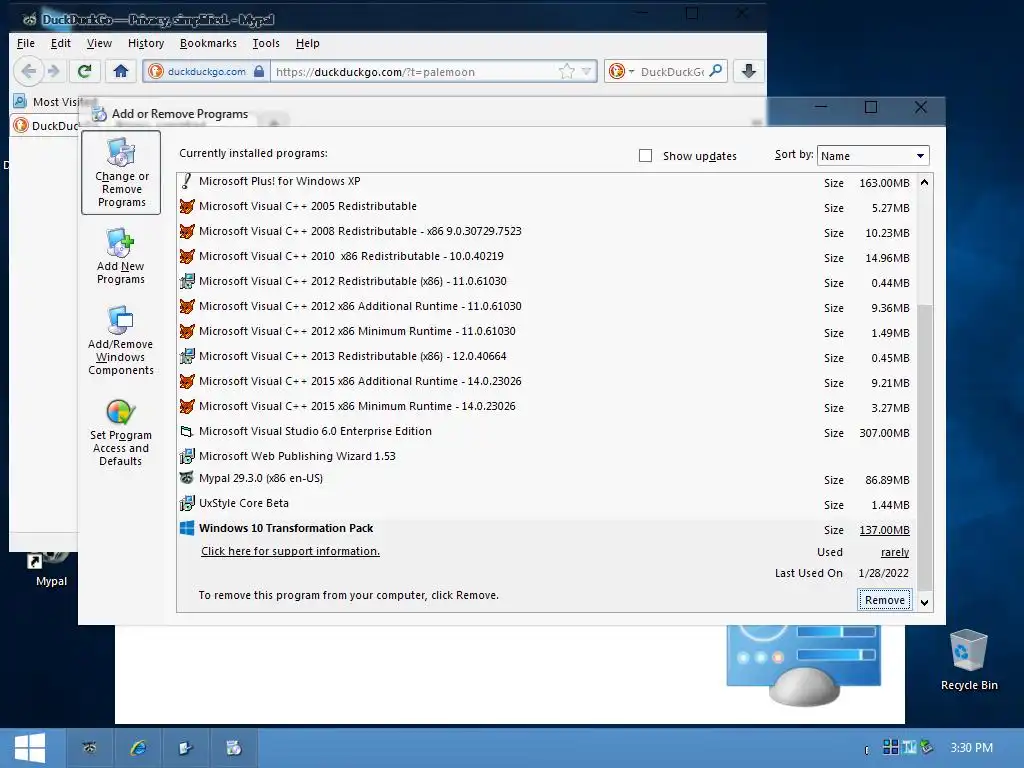
Task: Open the Bookmarks menu in Mypal
Action: coord(208,43)
